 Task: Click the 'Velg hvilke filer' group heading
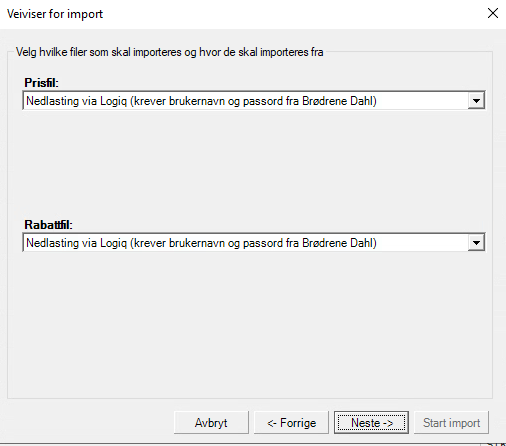coord(170,52)
